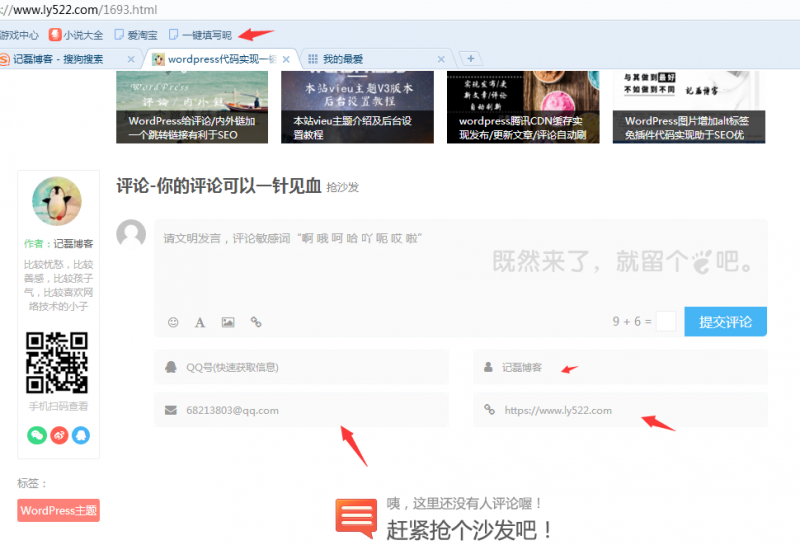Image resolution: width=800 pixels, height=545 pixels.
Task: Open the WordPress图片增加alt标签 article thumbnail
Action: pyautogui.click(x=689, y=107)
